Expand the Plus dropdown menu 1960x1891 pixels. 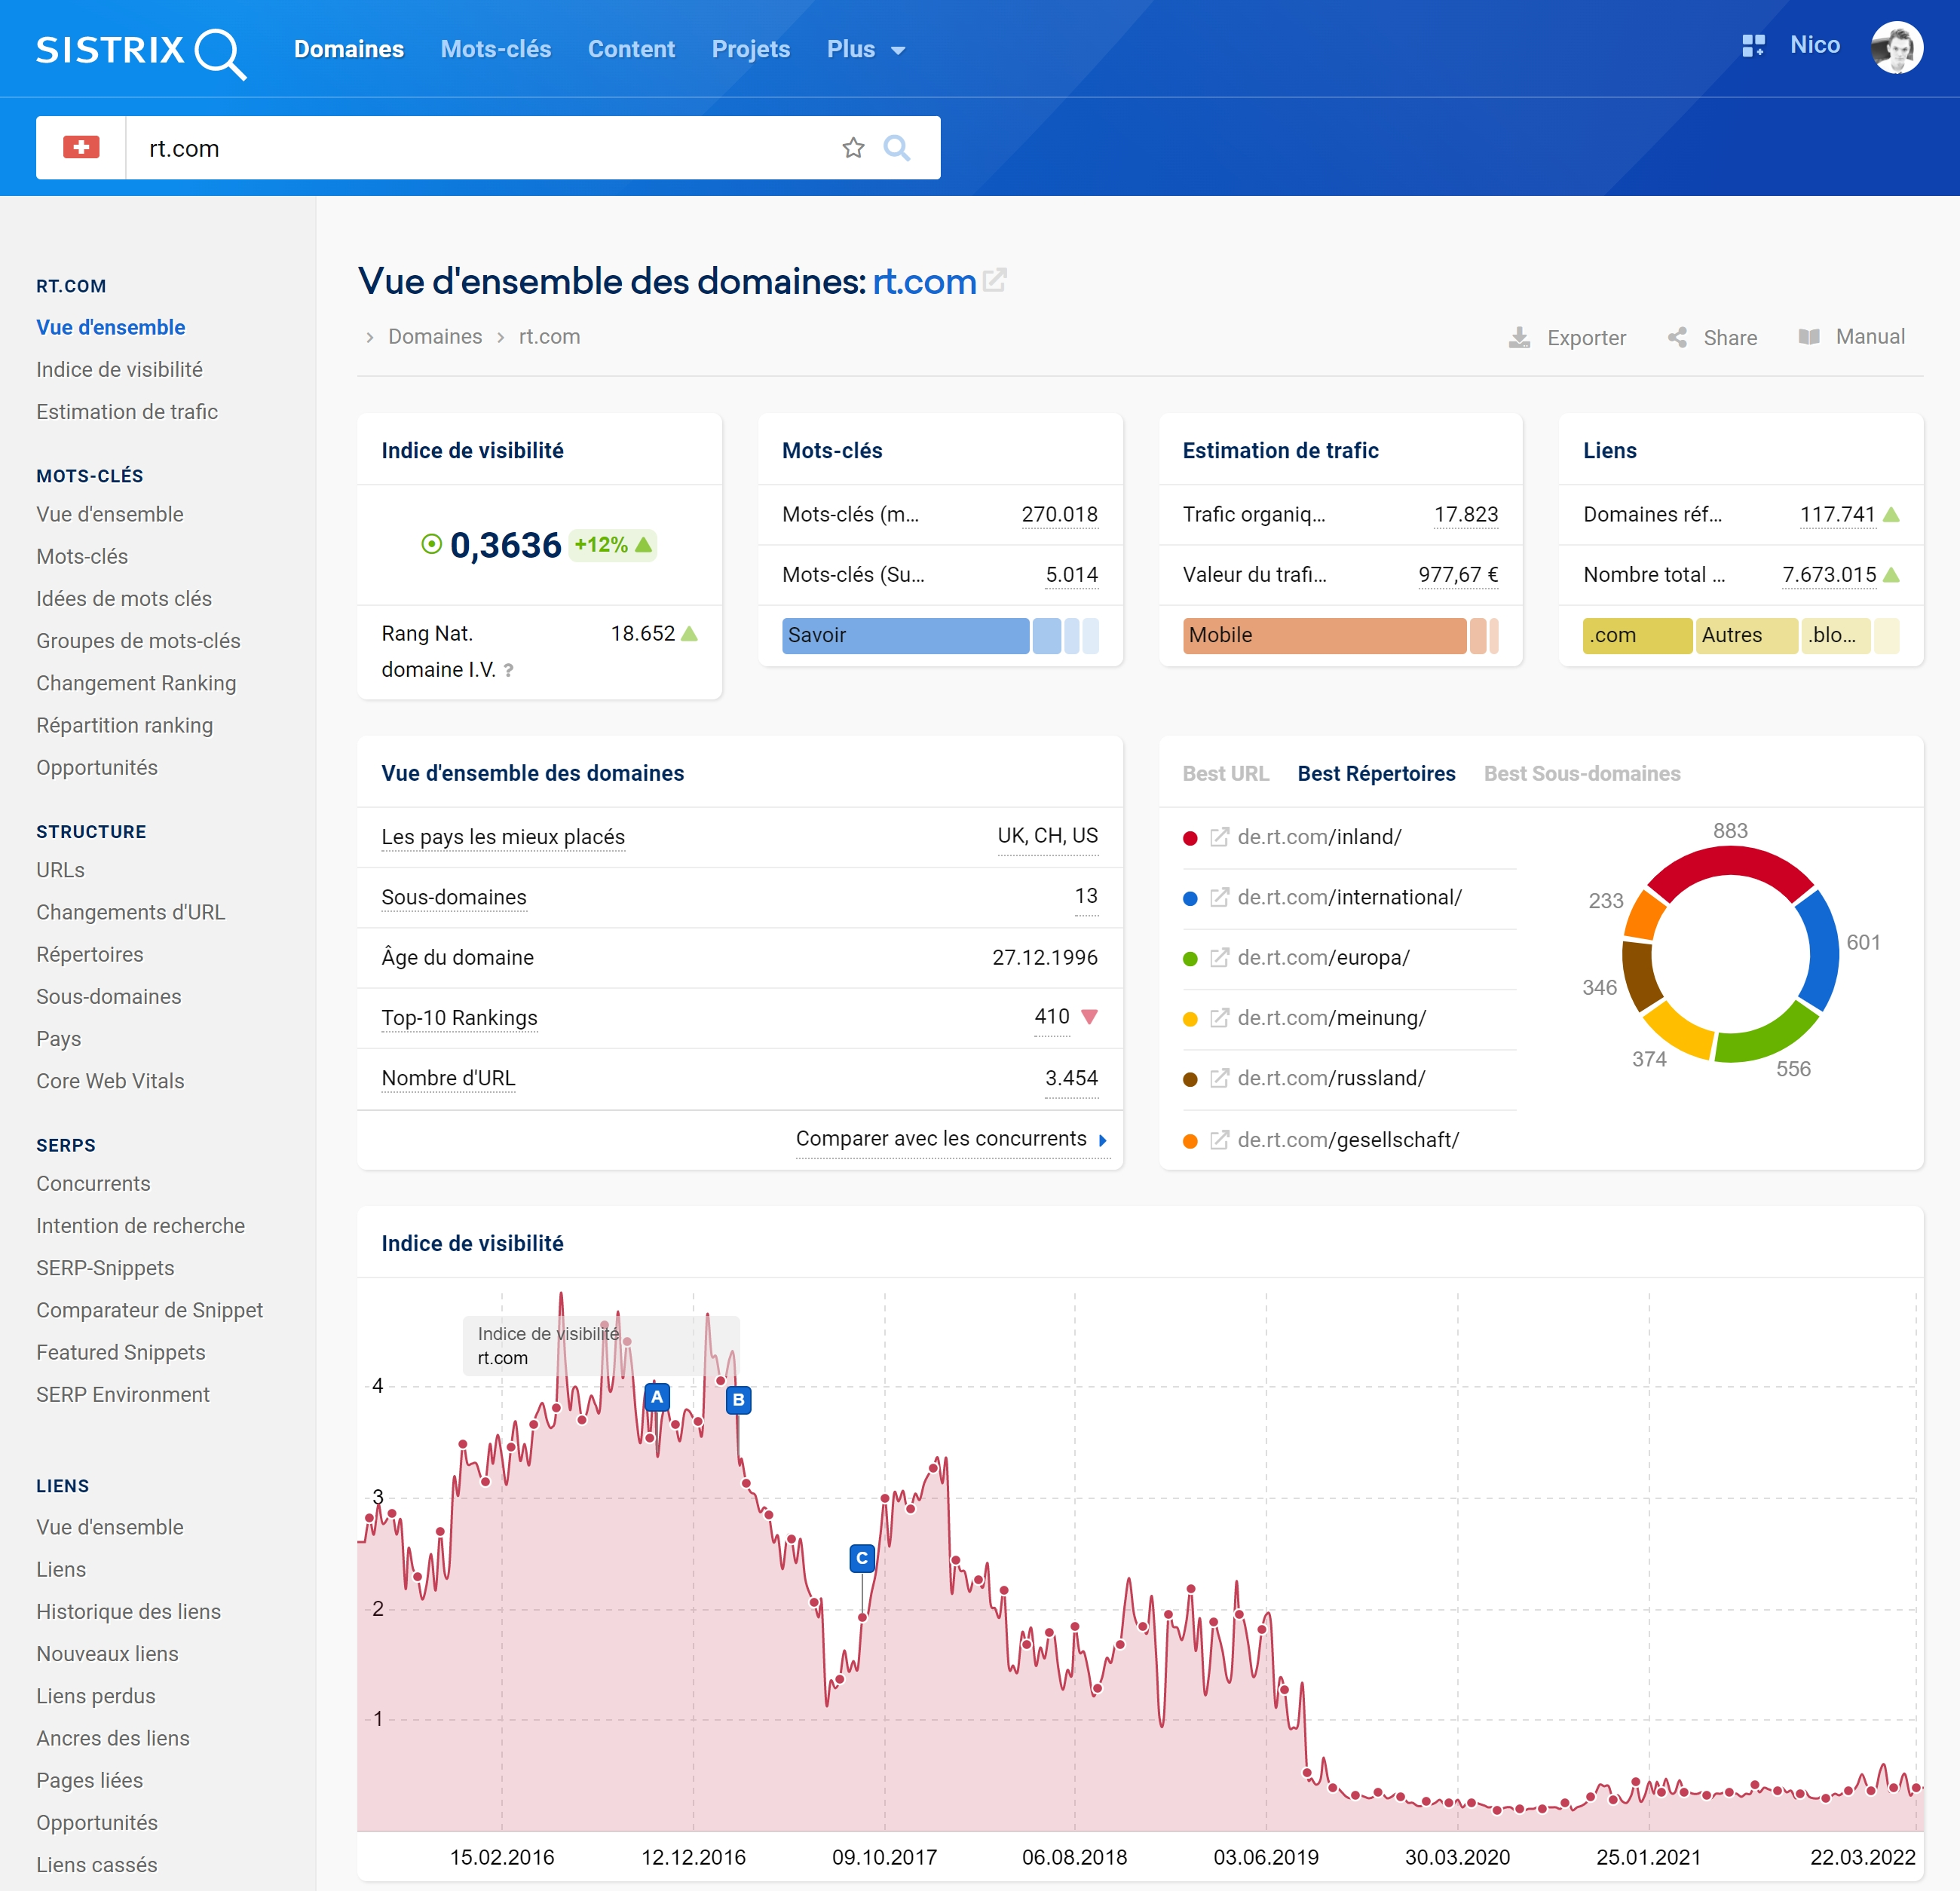coord(866,49)
